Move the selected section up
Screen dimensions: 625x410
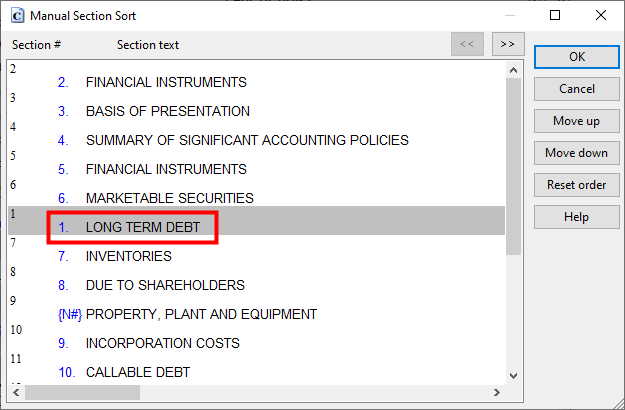point(577,121)
